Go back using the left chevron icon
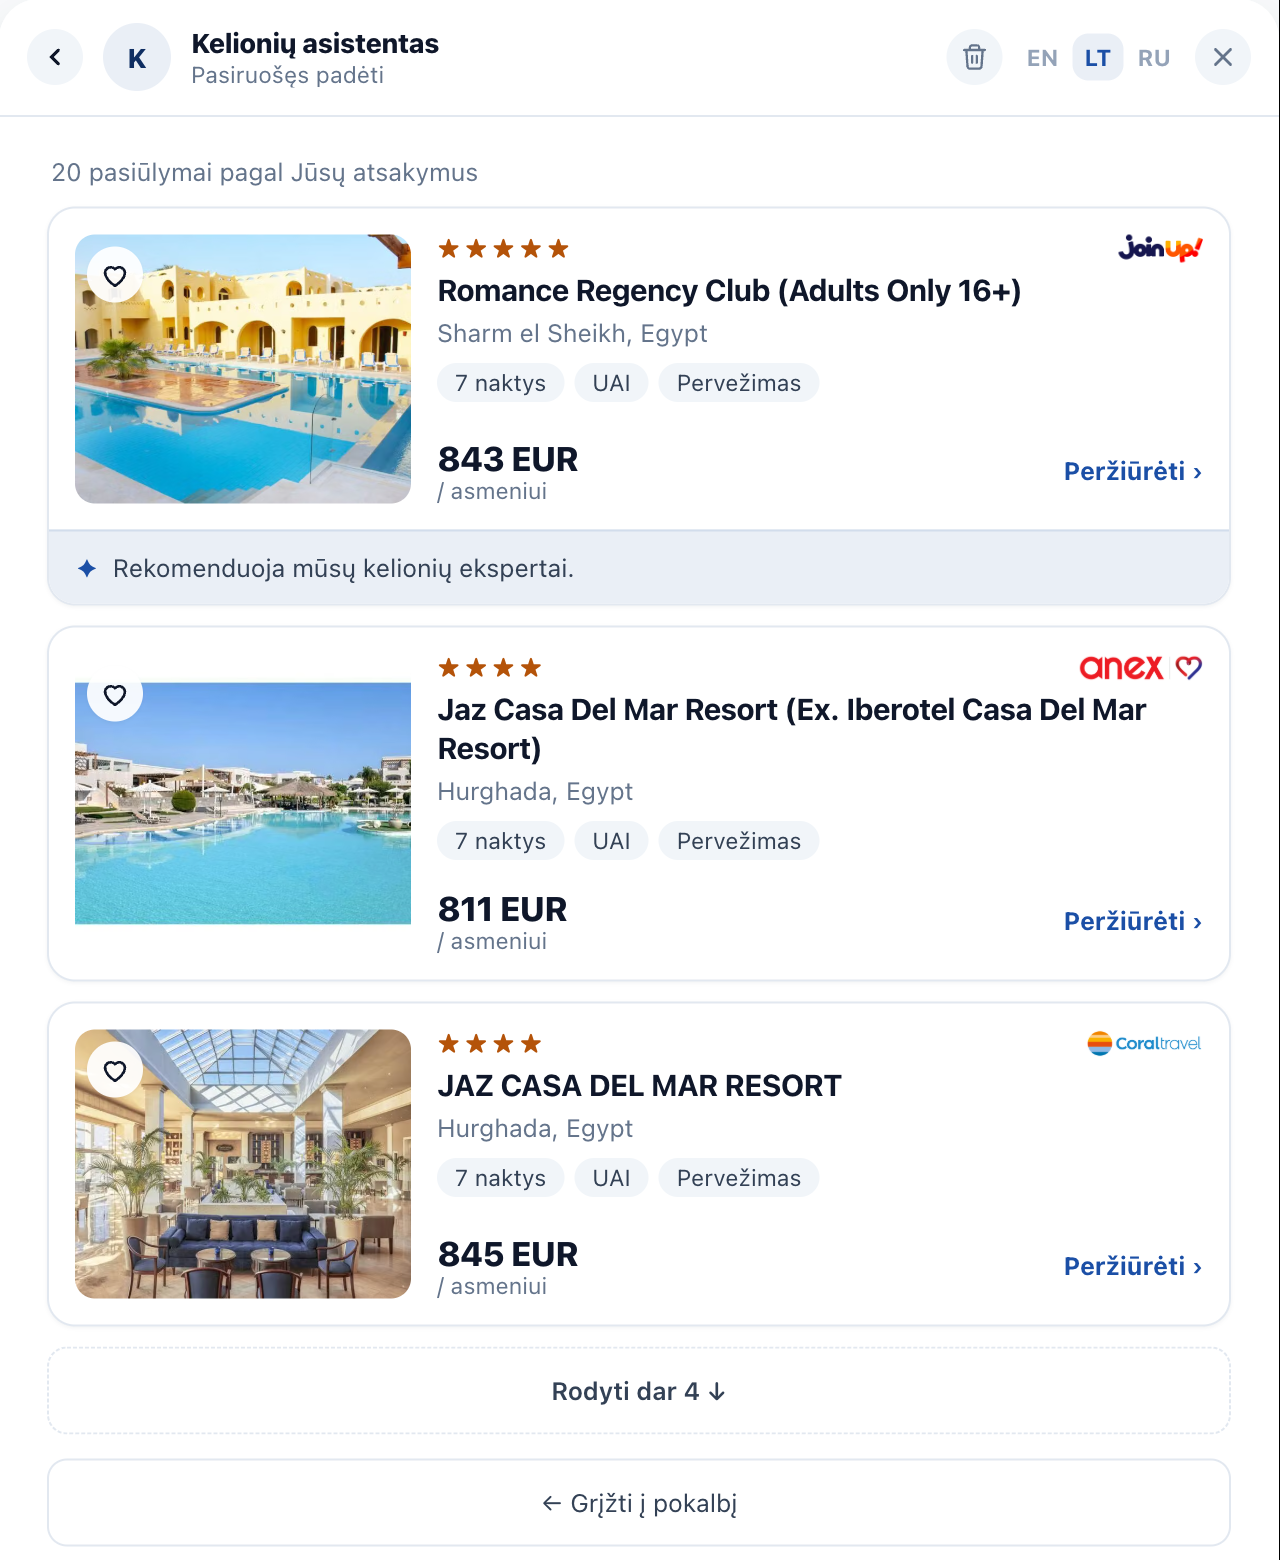Image resolution: width=1280 pixels, height=1560 pixels. [55, 57]
